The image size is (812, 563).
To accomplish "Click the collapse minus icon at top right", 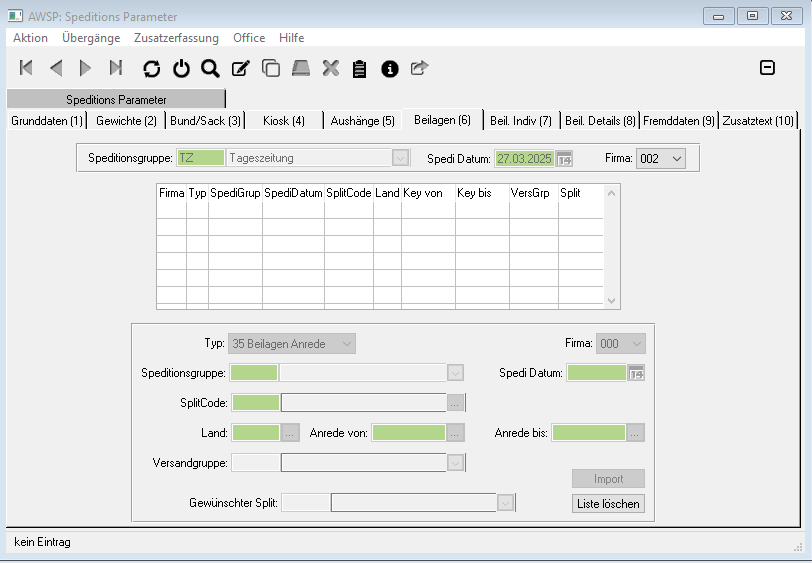I will (767, 67).
